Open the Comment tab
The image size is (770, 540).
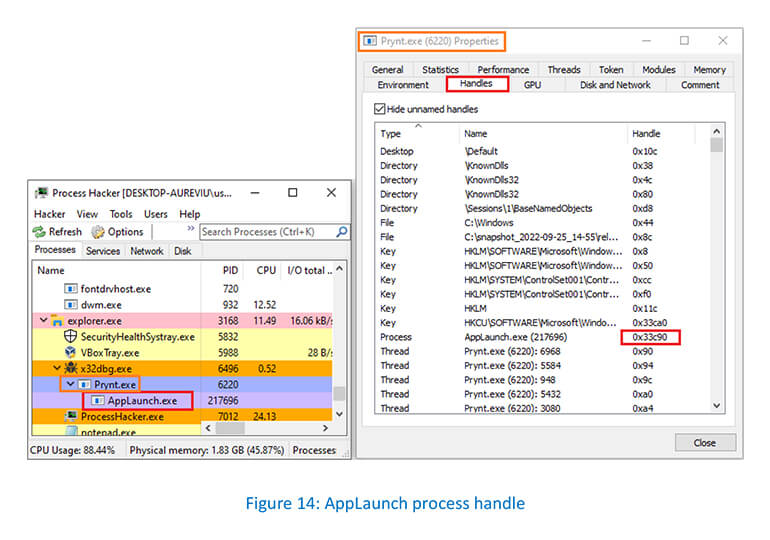pos(700,85)
